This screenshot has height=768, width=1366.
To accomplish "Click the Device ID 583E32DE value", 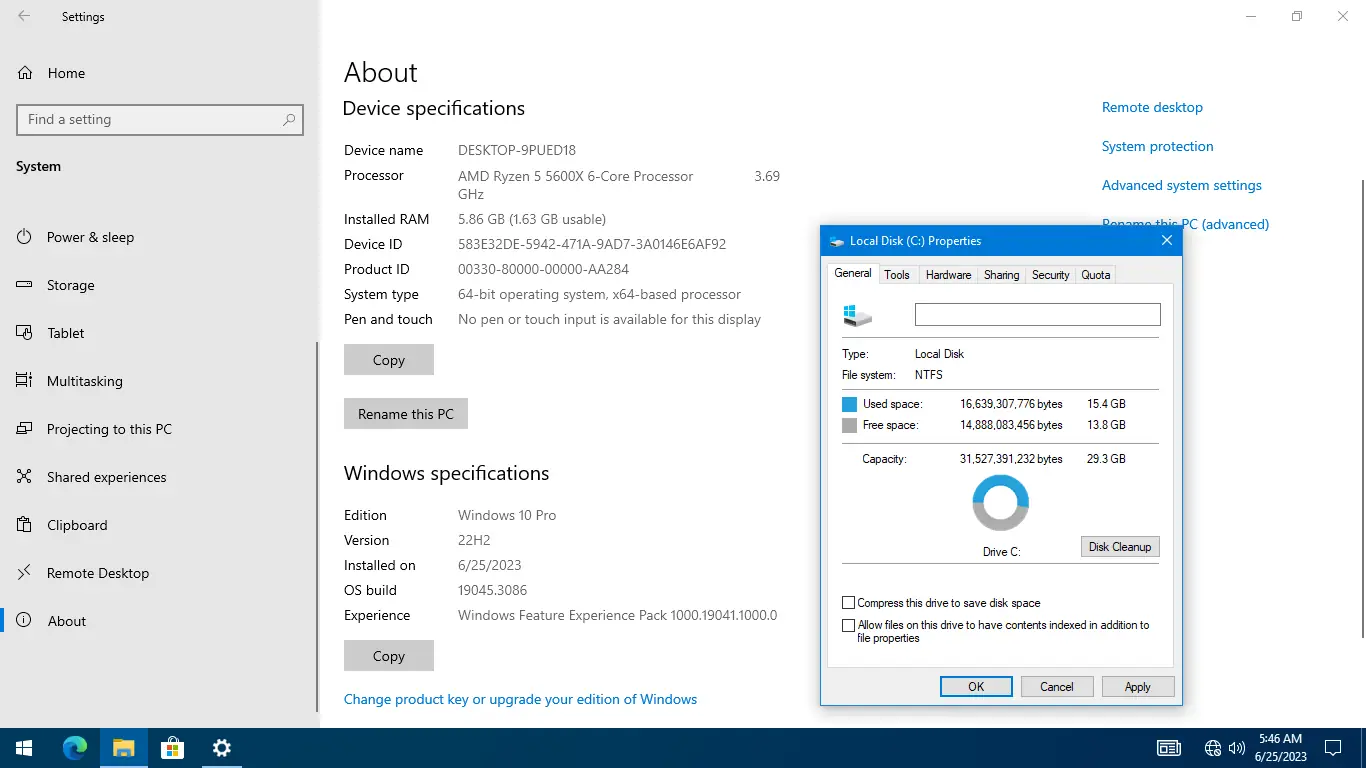I will click(592, 244).
